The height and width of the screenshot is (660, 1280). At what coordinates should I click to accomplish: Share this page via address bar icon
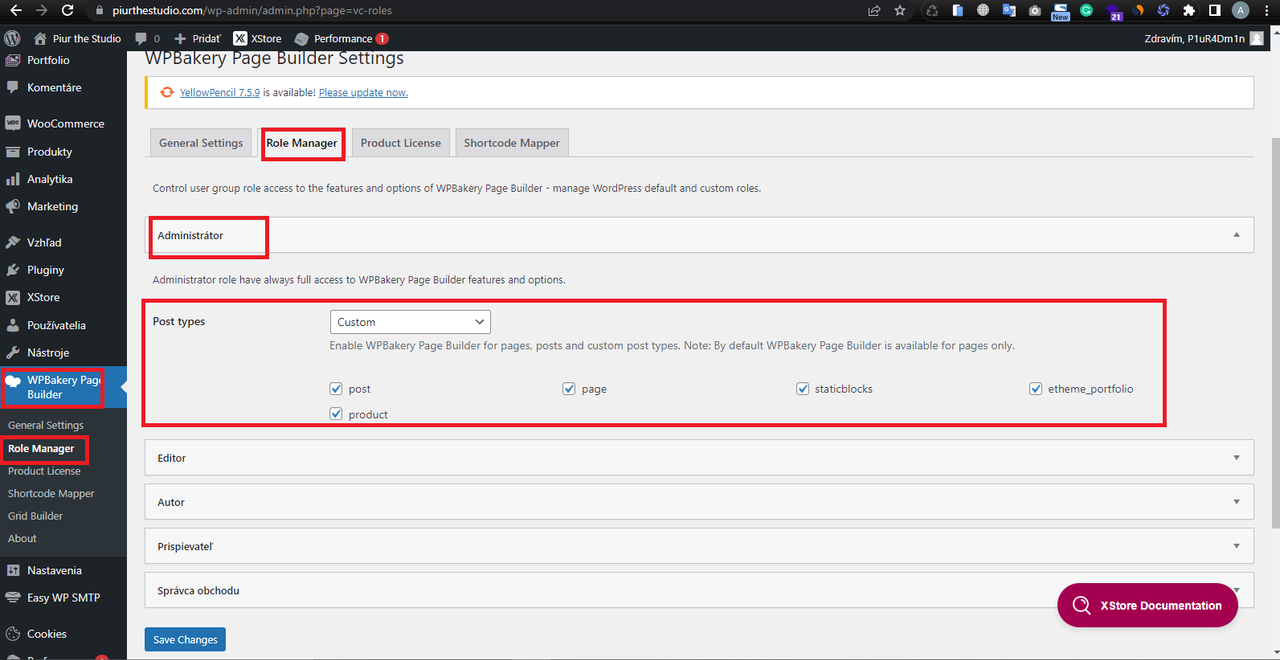[874, 10]
